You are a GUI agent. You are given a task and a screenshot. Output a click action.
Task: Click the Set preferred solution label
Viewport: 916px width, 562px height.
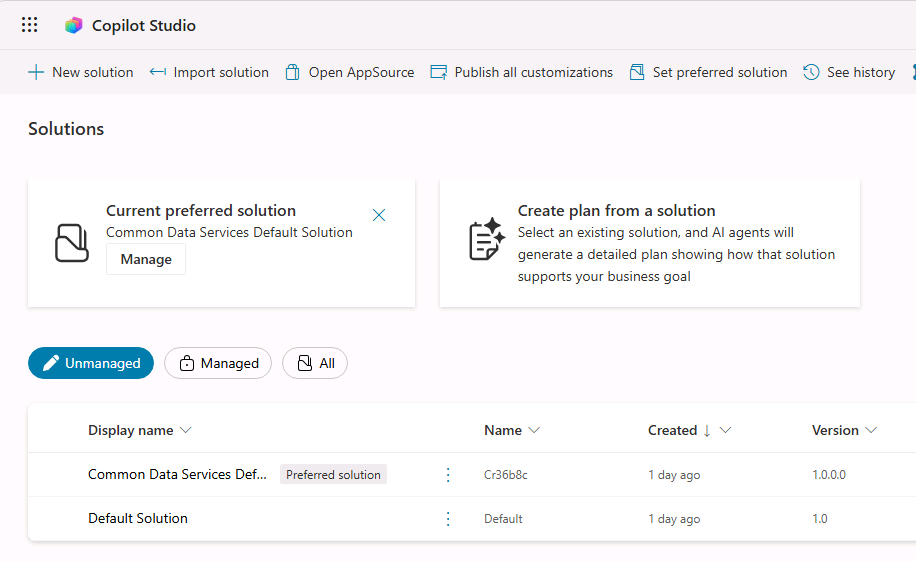(x=720, y=72)
